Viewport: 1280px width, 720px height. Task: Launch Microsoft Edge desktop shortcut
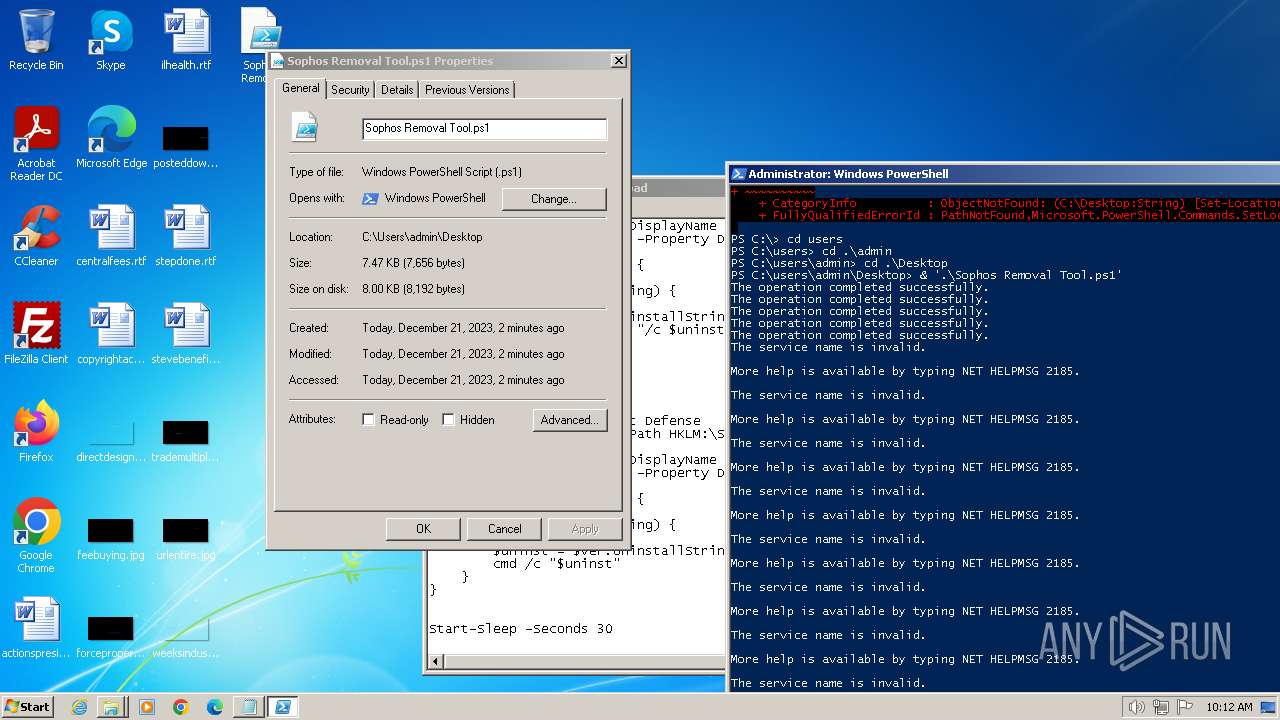click(x=111, y=138)
